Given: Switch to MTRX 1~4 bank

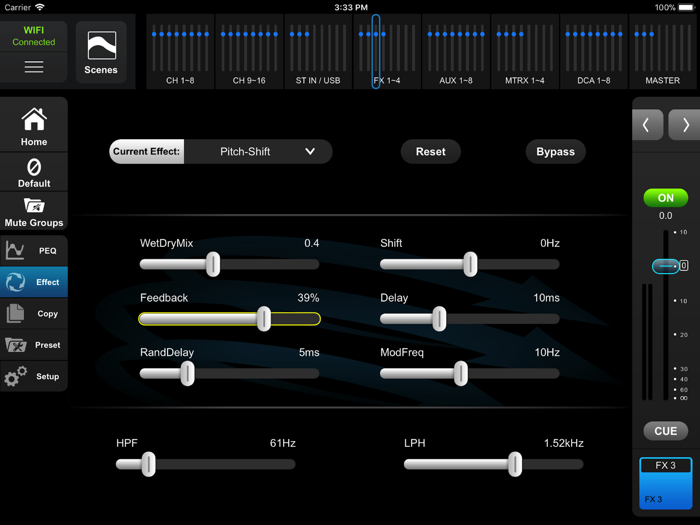Looking at the screenshot, I should click(x=525, y=52).
